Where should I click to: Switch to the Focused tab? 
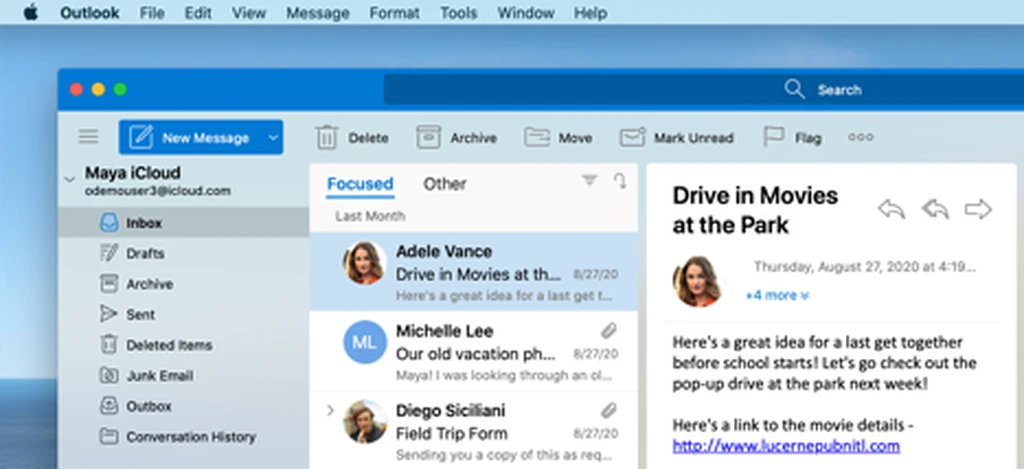360,184
